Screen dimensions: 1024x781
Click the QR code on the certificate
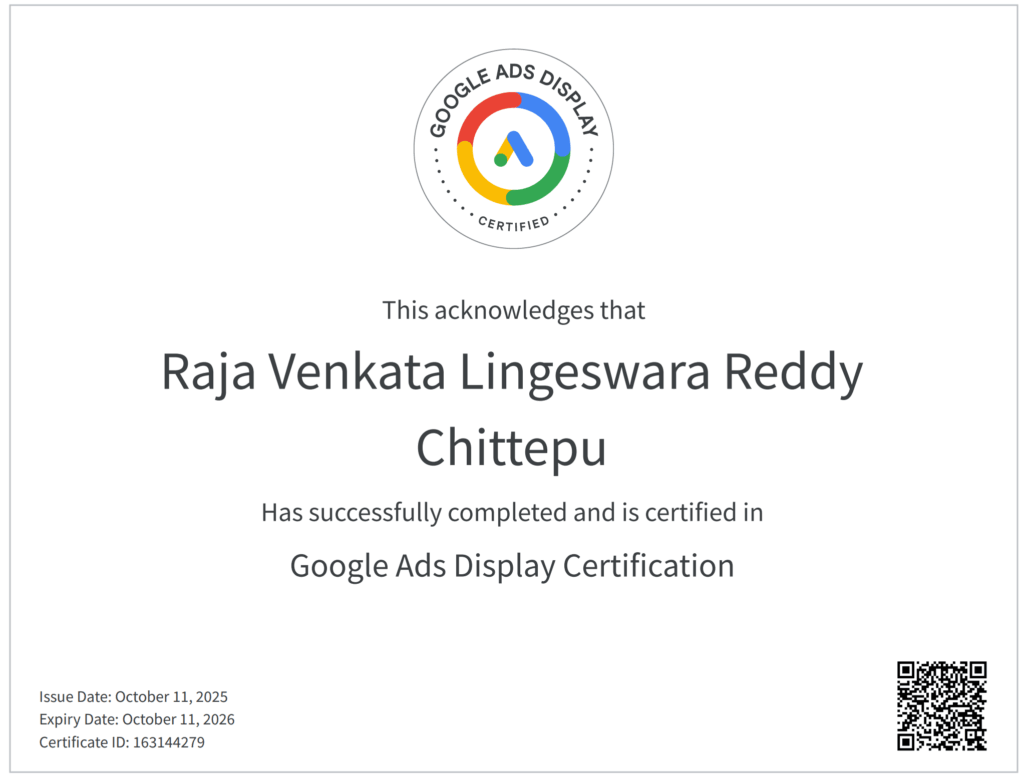tap(941, 705)
